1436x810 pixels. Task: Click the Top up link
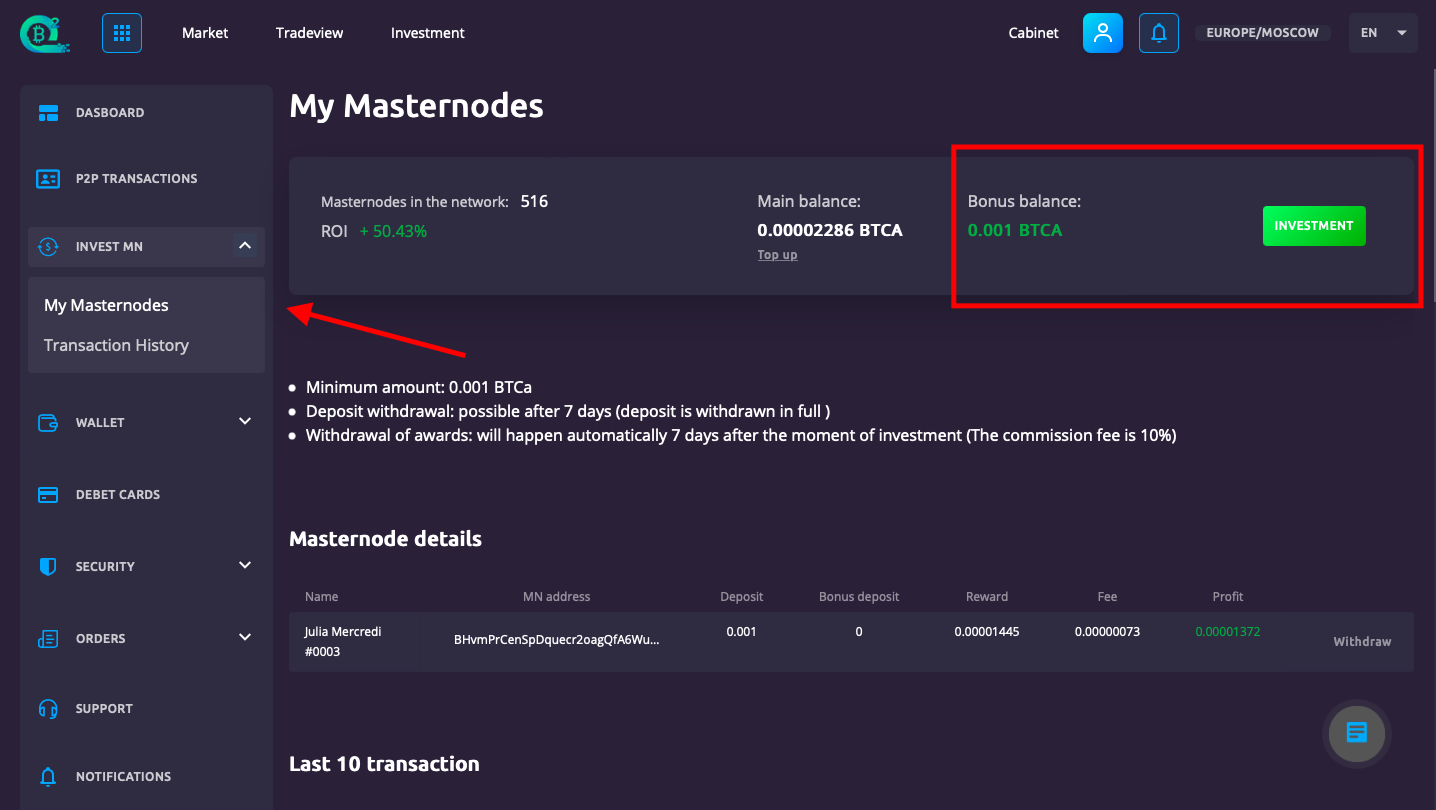point(777,255)
